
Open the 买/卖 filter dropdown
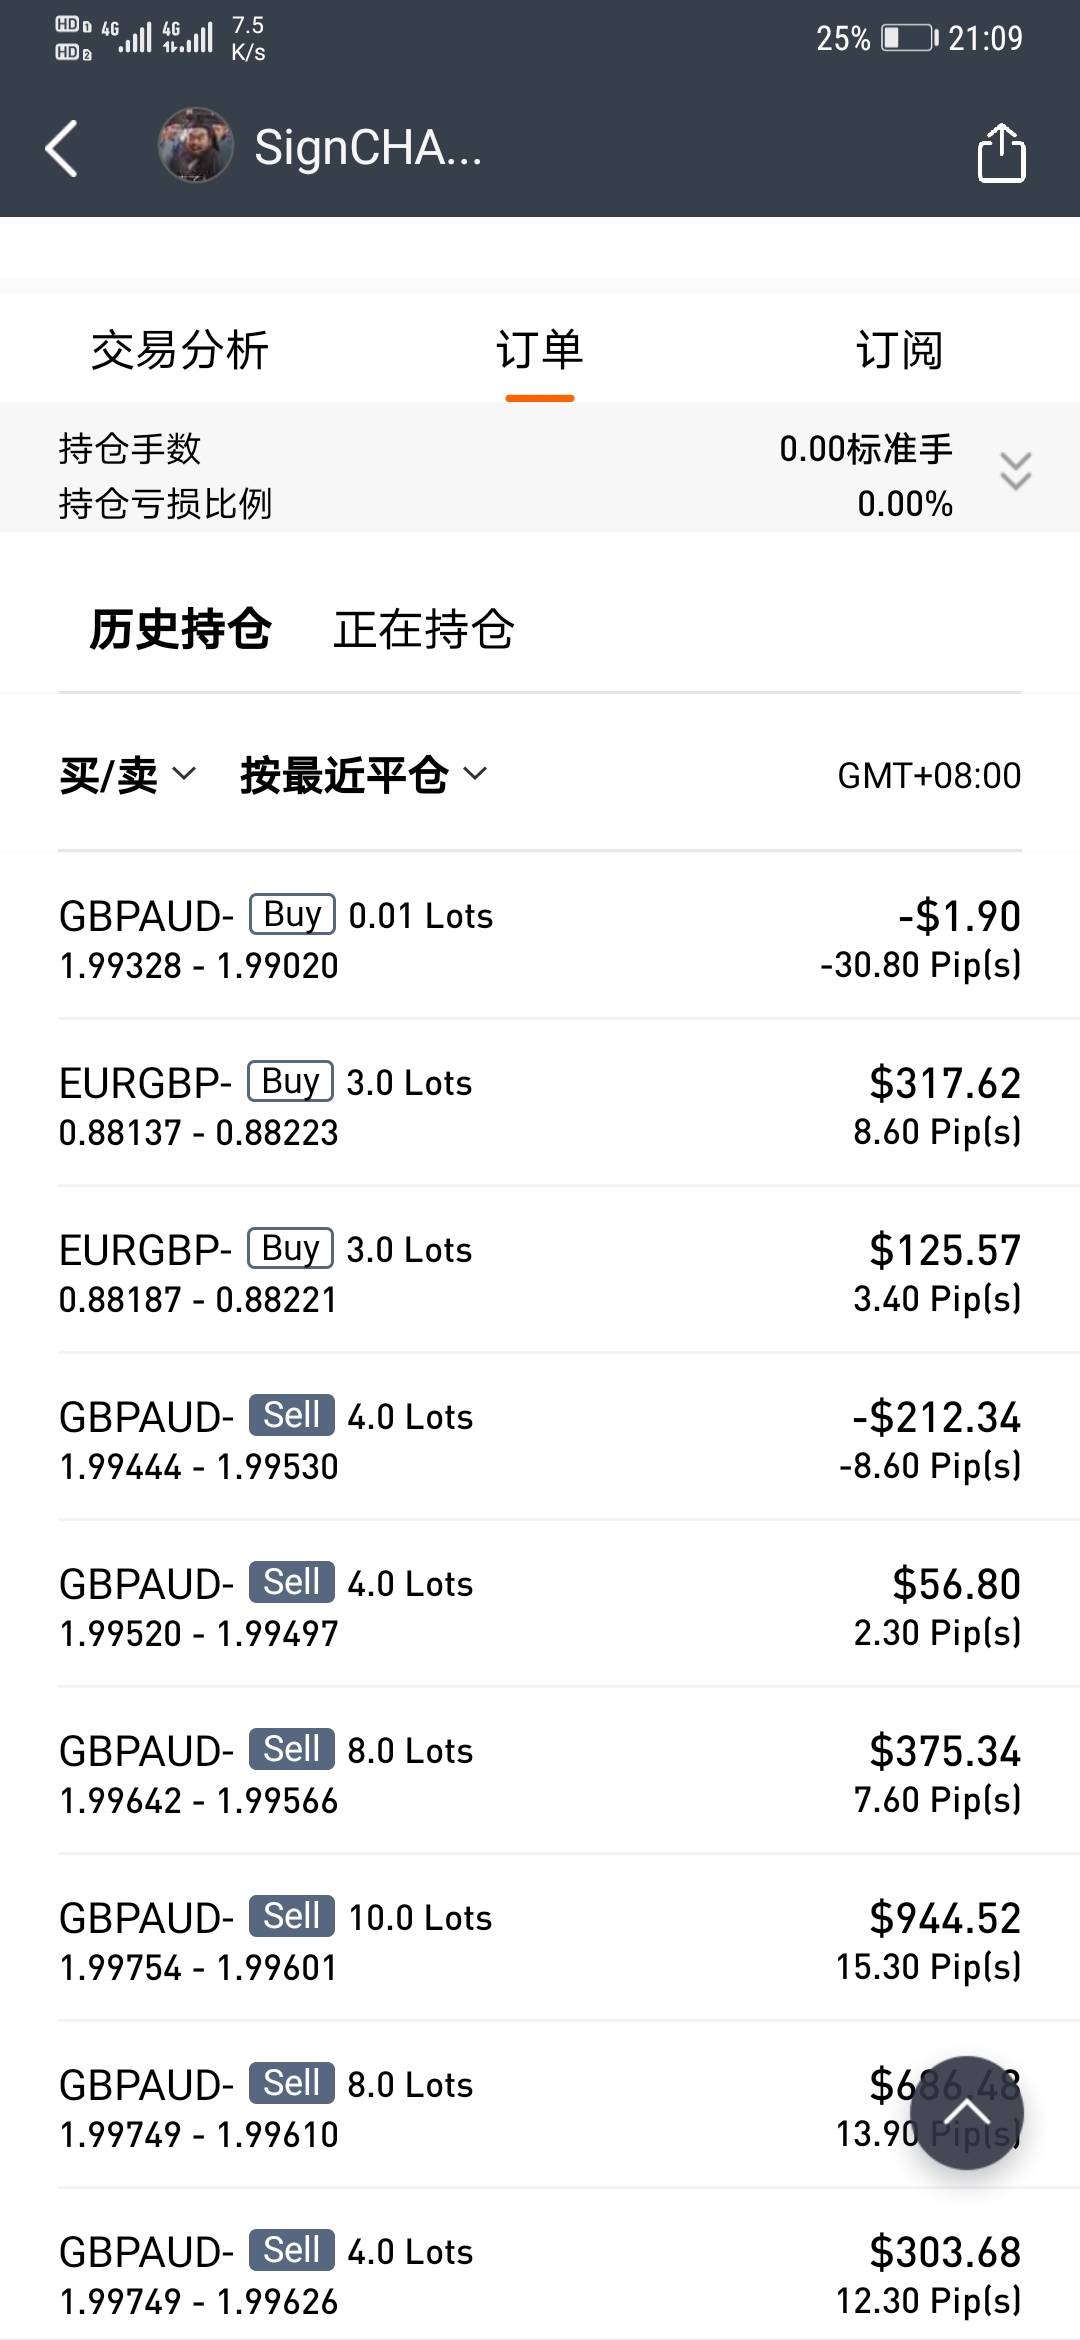127,775
